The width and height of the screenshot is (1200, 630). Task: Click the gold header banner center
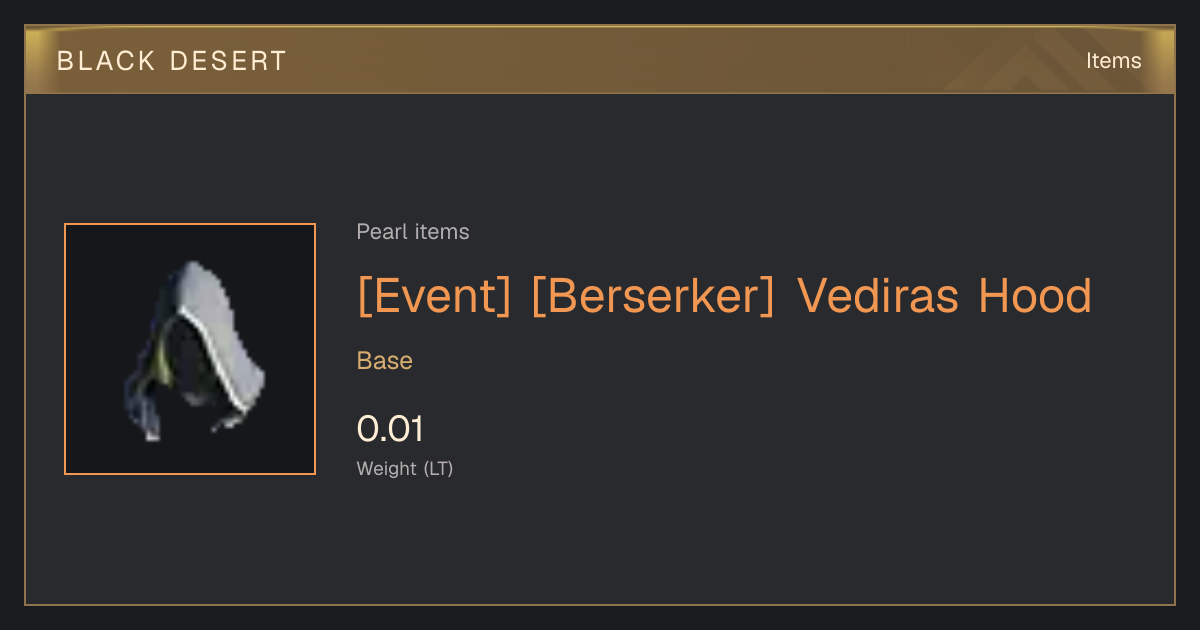600,60
